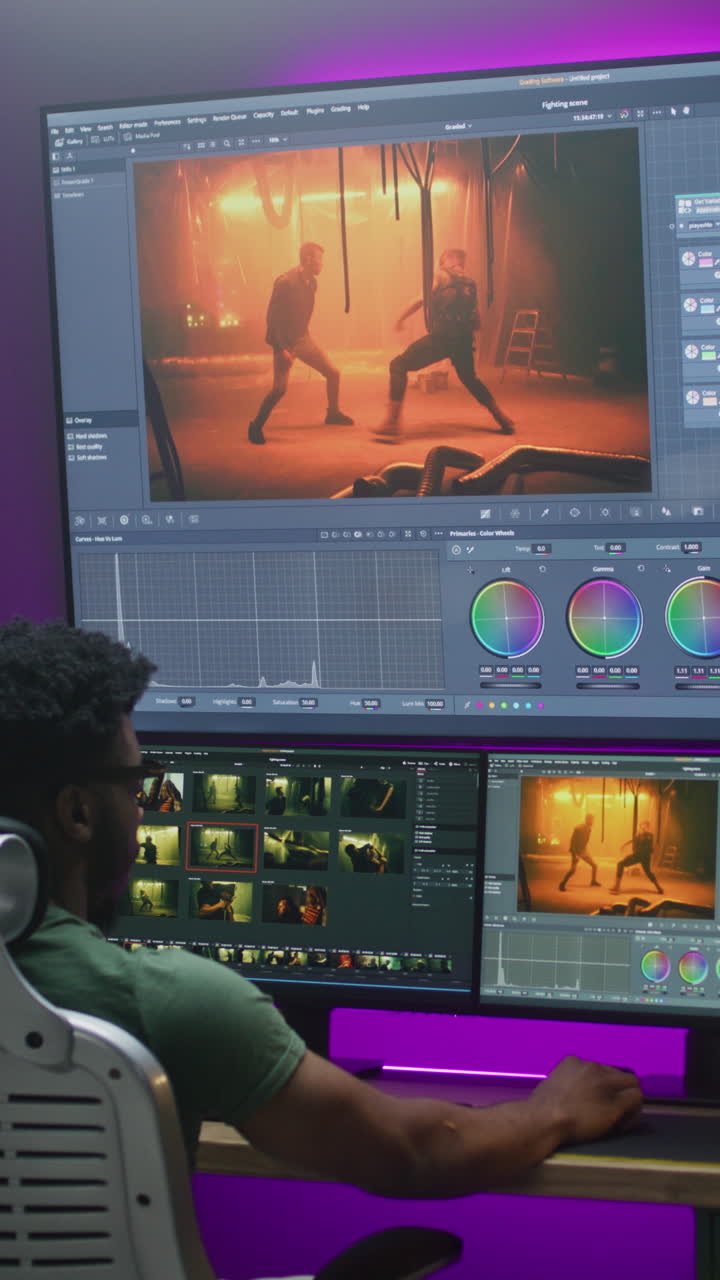720x1280 pixels.
Task: Click the Lift master slider under the wheel
Action: [510, 685]
